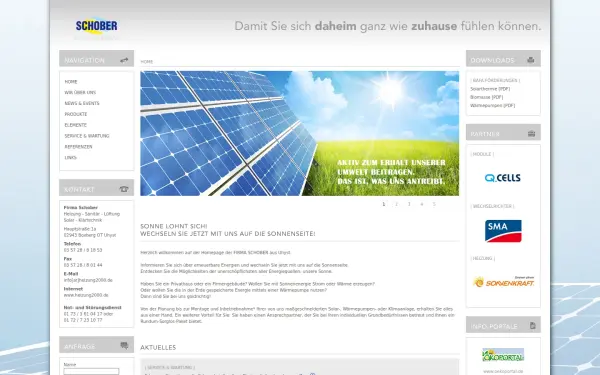Download Wärmepumpen [PDF]

pyautogui.click(x=492, y=106)
